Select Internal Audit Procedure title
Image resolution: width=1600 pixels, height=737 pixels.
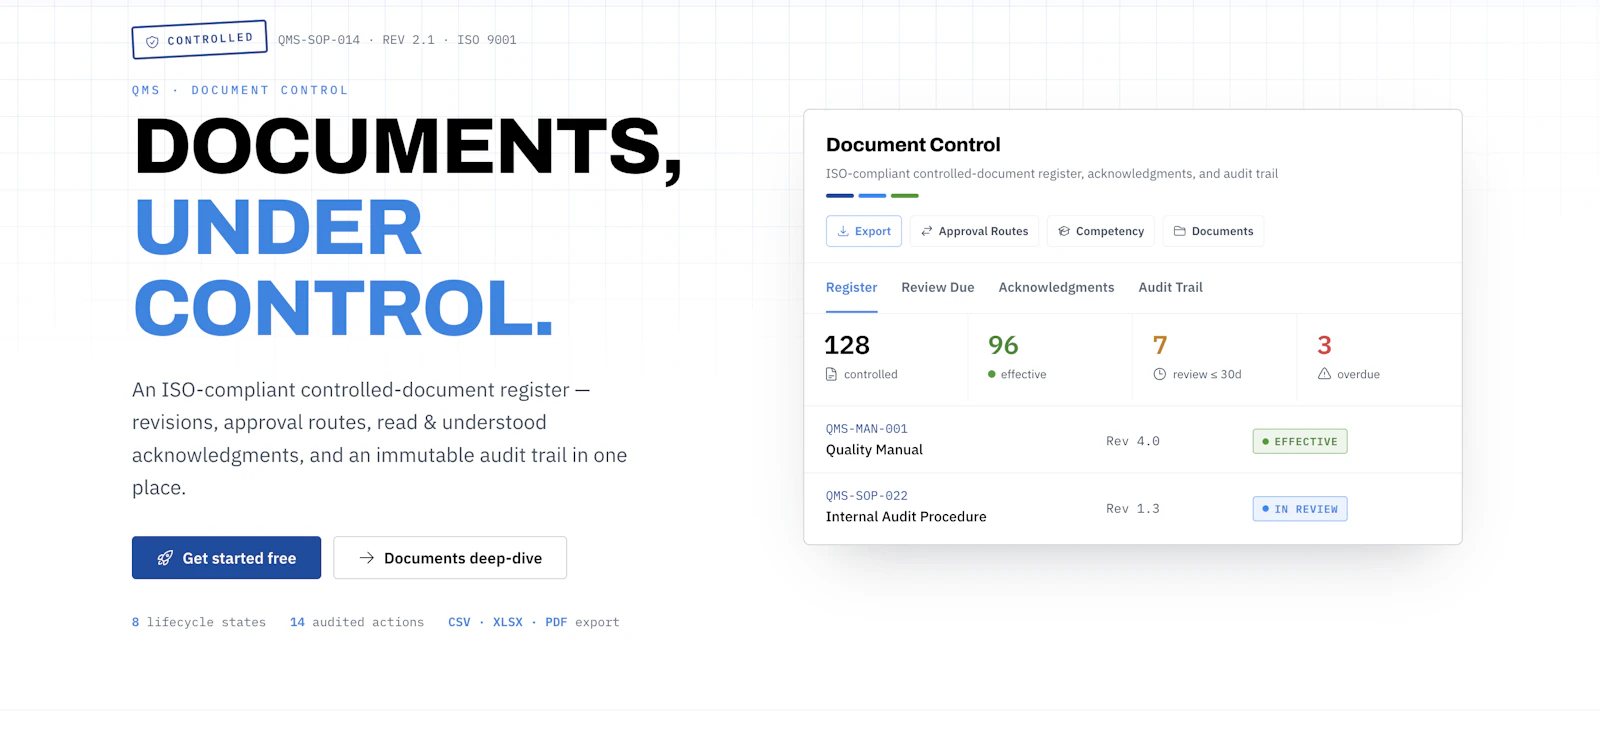coord(906,517)
